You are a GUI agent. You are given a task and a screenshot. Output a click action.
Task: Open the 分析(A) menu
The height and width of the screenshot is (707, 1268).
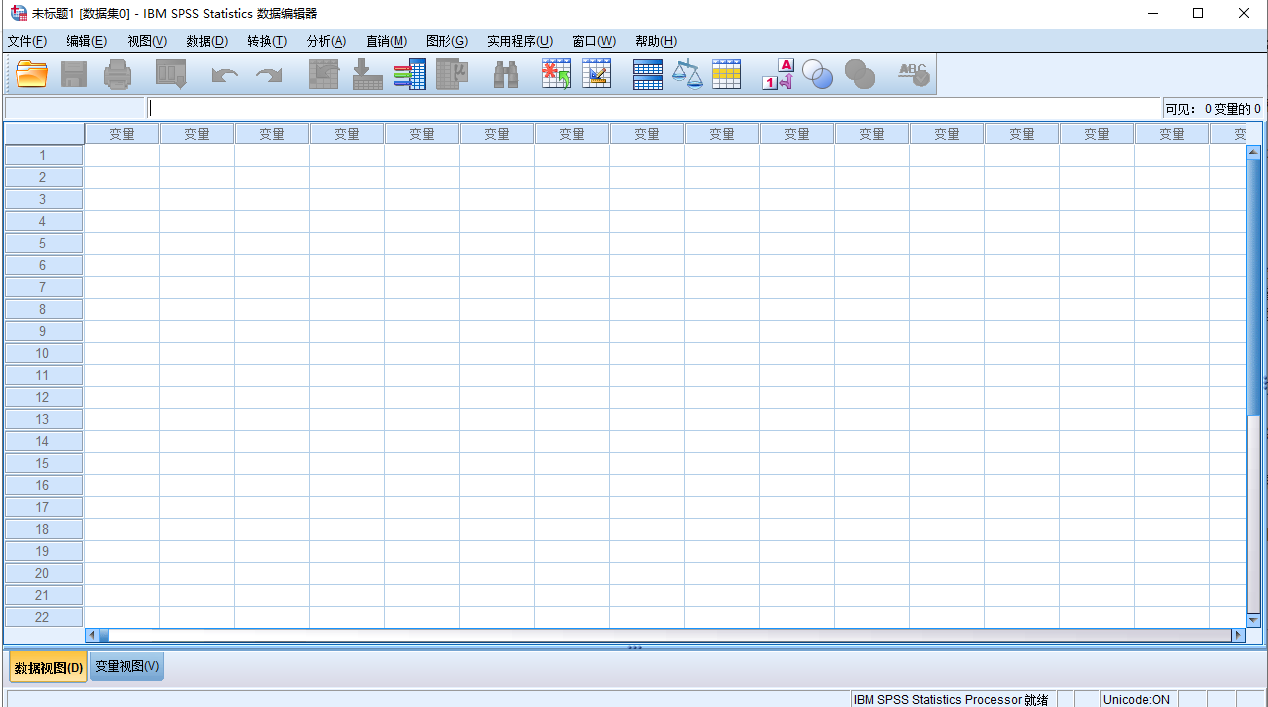coord(326,41)
